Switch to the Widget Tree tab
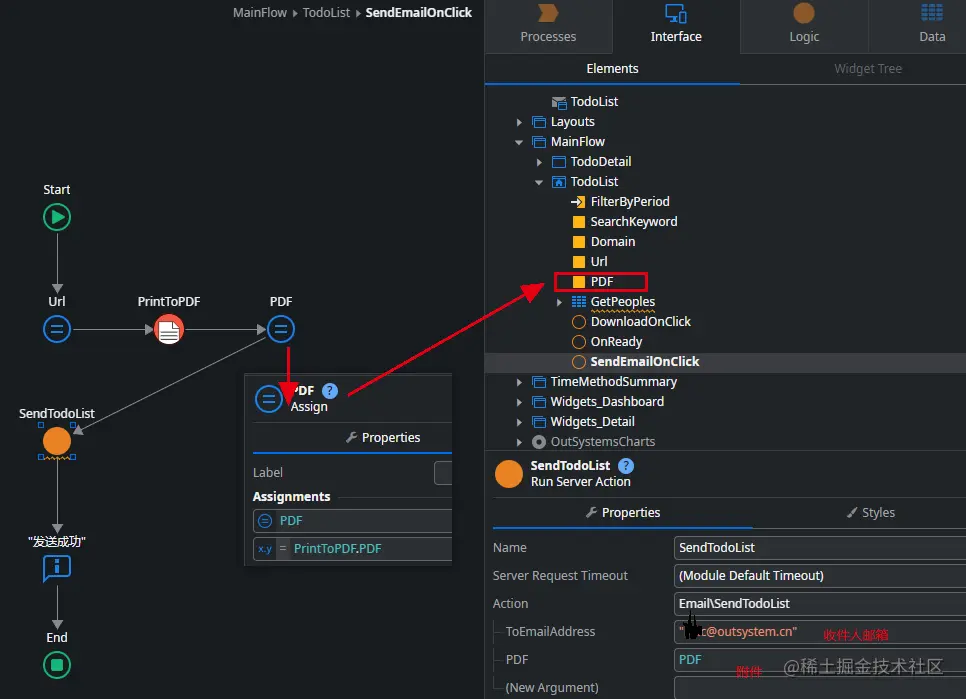Image resolution: width=966 pixels, height=699 pixels. click(x=867, y=69)
